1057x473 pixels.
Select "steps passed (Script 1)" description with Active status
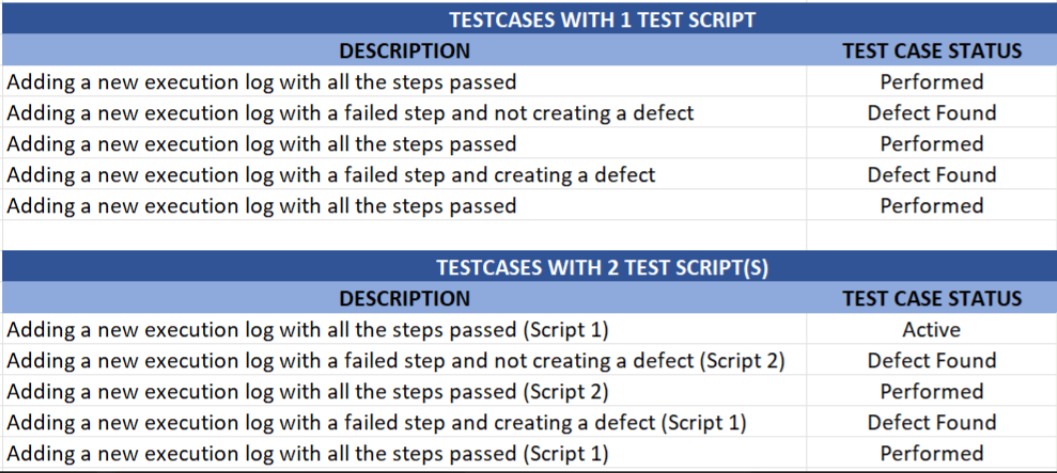[404, 329]
